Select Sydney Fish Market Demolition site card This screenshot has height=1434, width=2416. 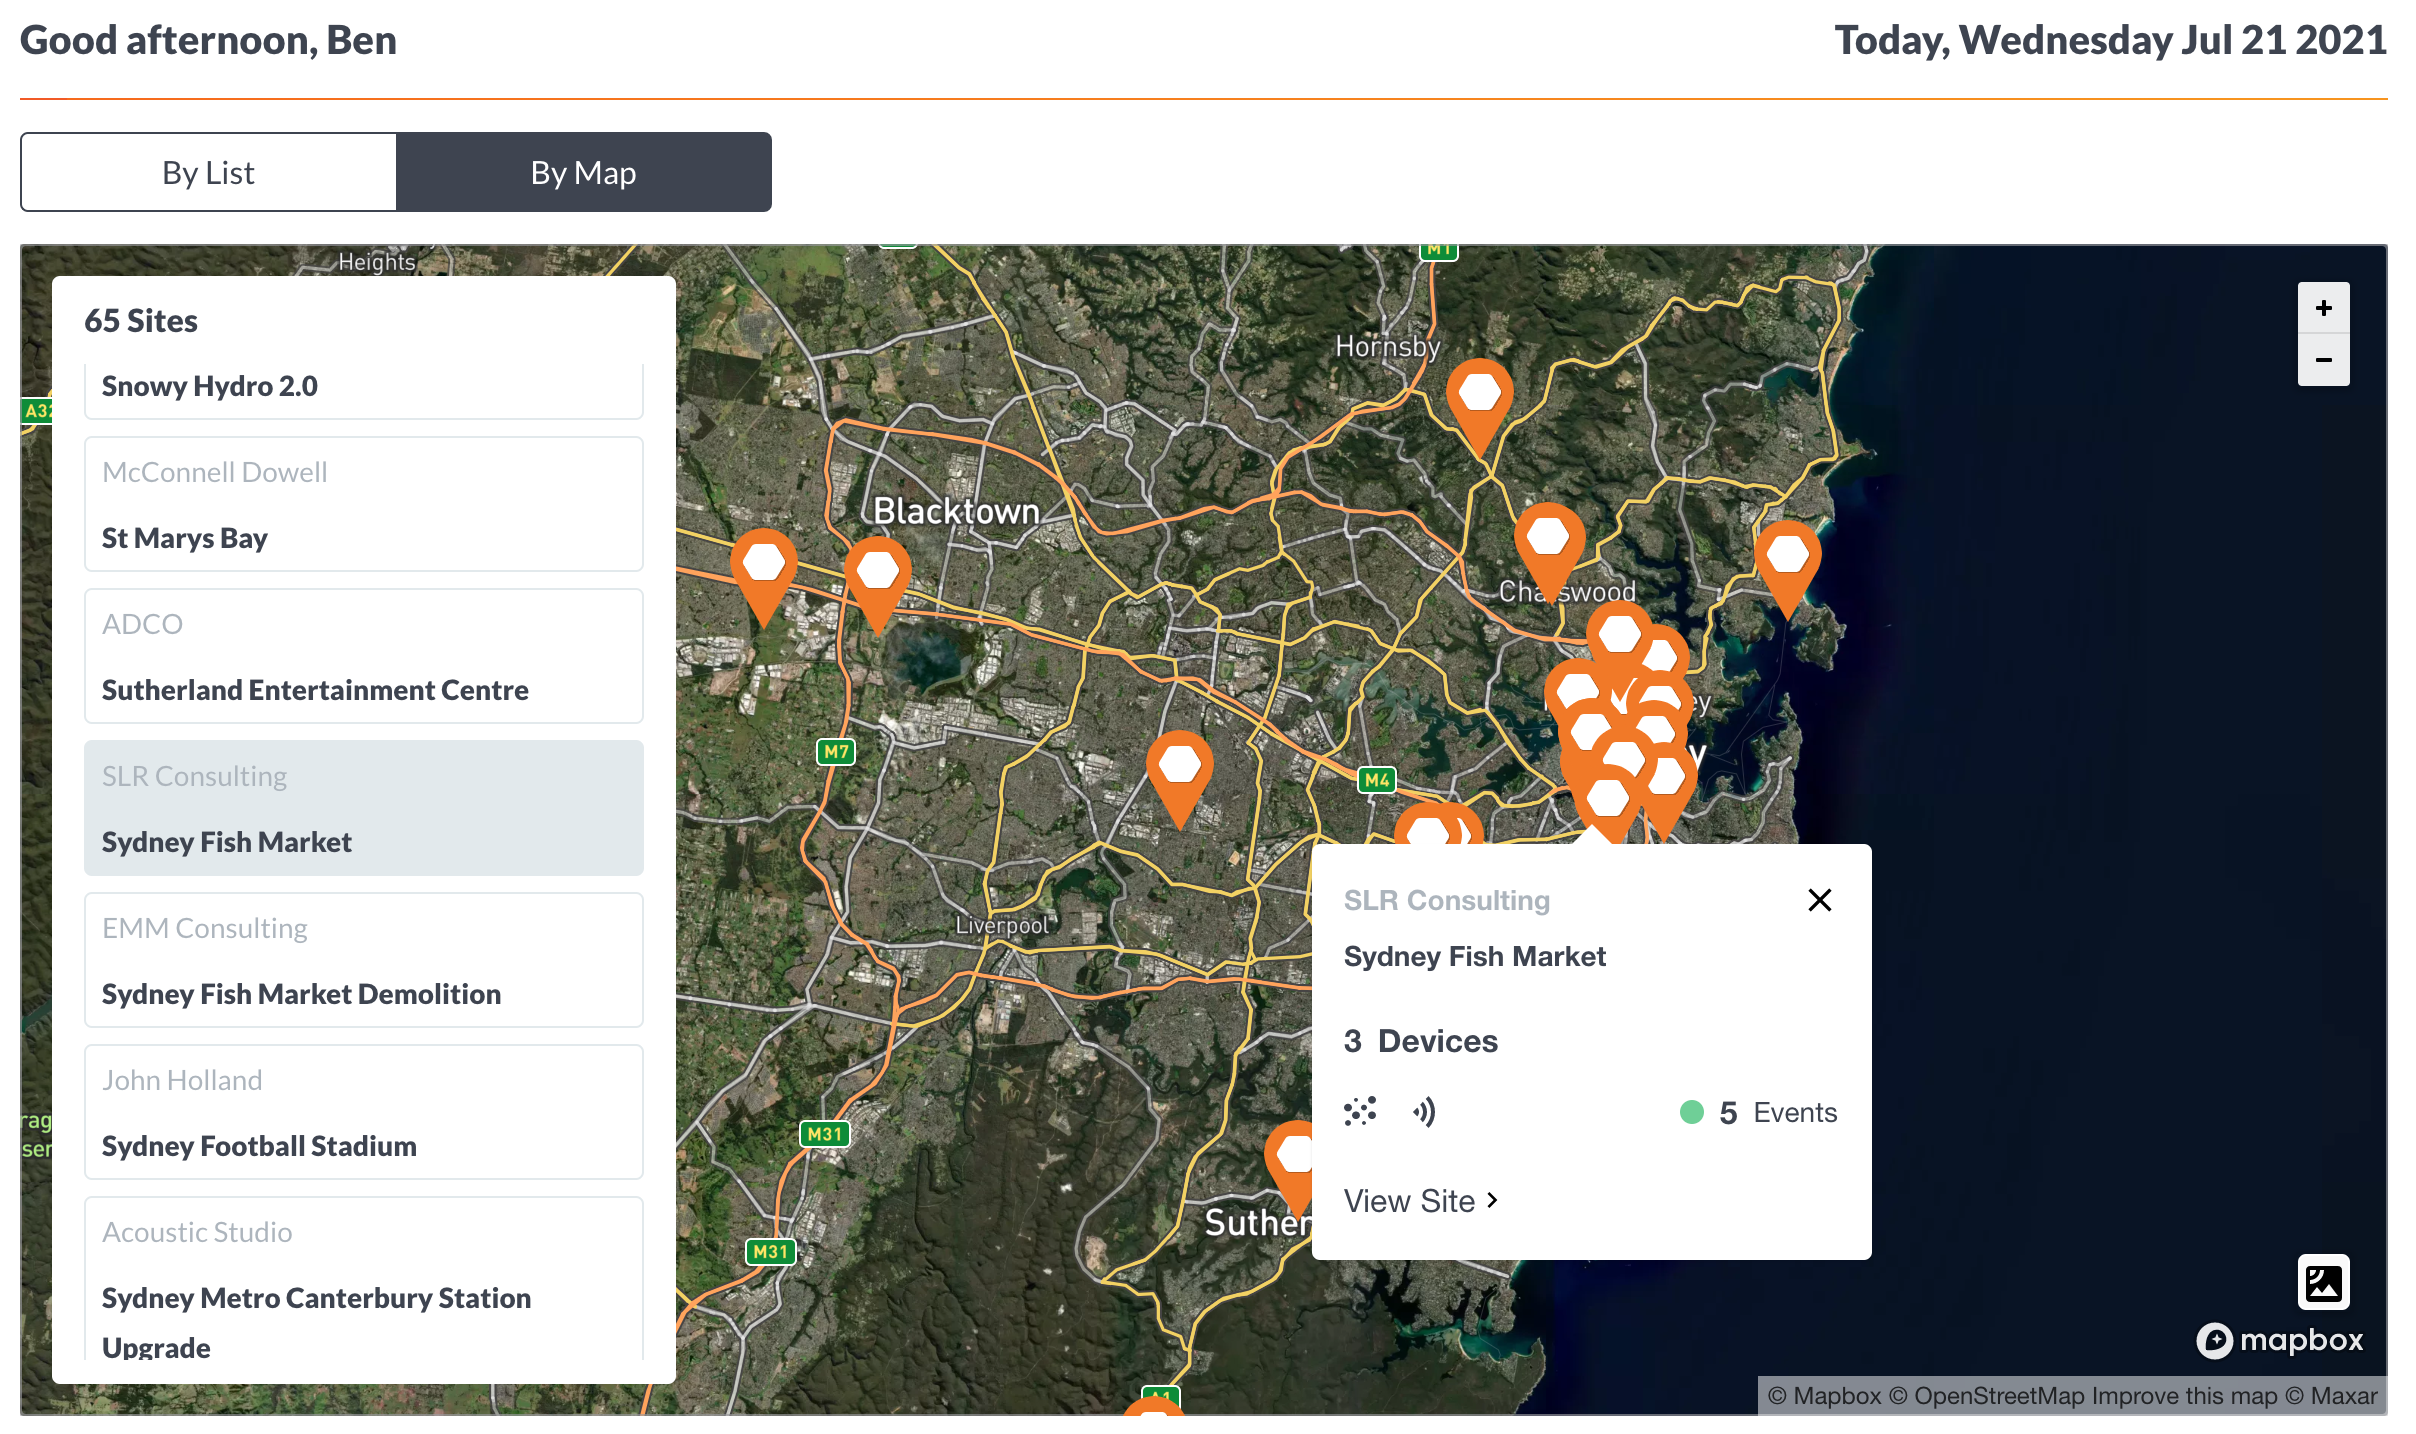point(364,960)
